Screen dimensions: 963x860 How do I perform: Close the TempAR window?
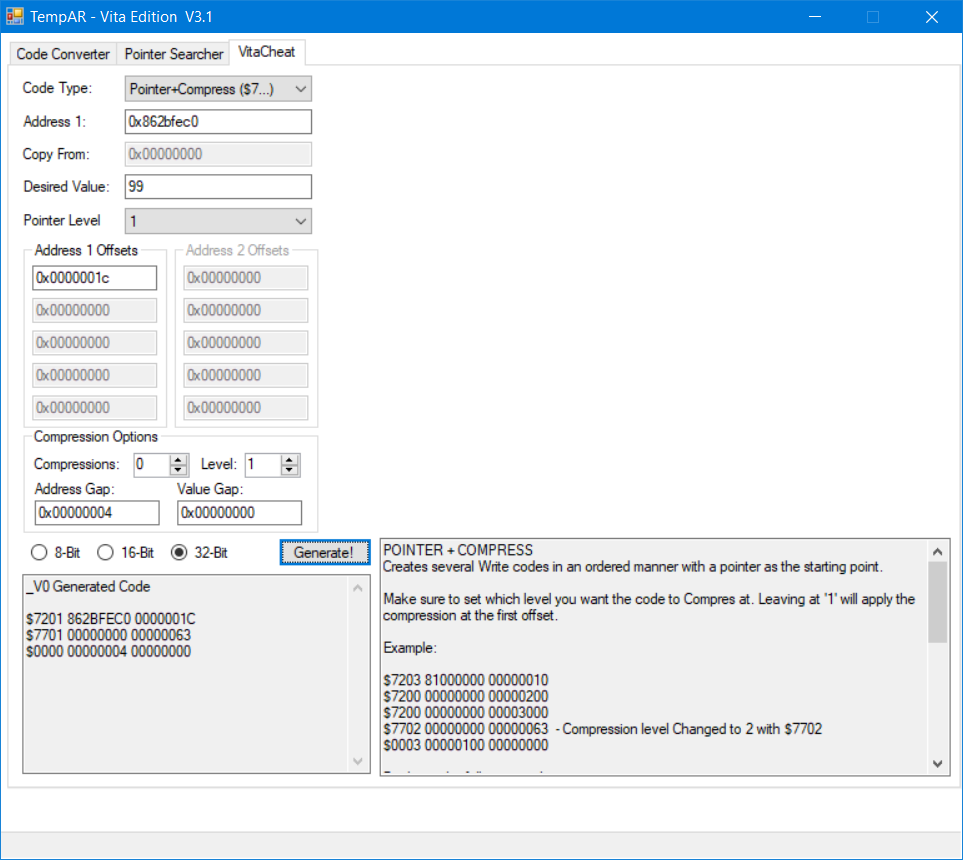pyautogui.click(x=932, y=17)
